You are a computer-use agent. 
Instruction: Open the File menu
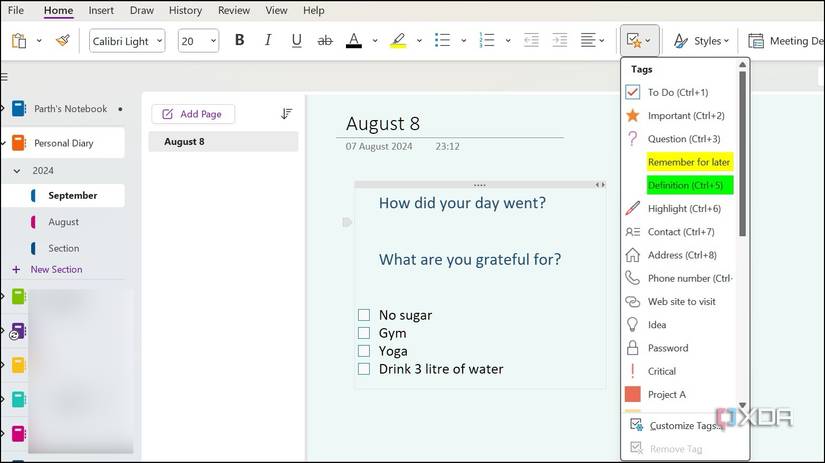(15, 10)
